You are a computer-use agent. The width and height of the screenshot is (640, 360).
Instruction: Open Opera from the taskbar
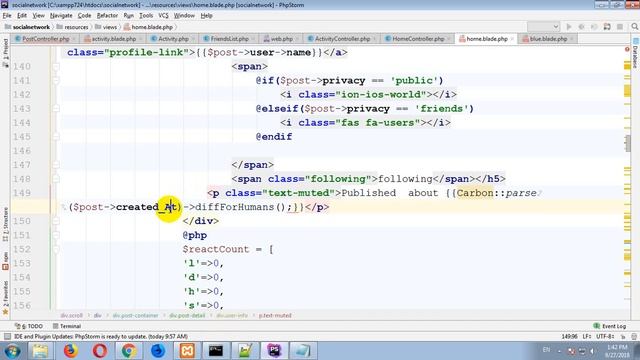pos(100,351)
